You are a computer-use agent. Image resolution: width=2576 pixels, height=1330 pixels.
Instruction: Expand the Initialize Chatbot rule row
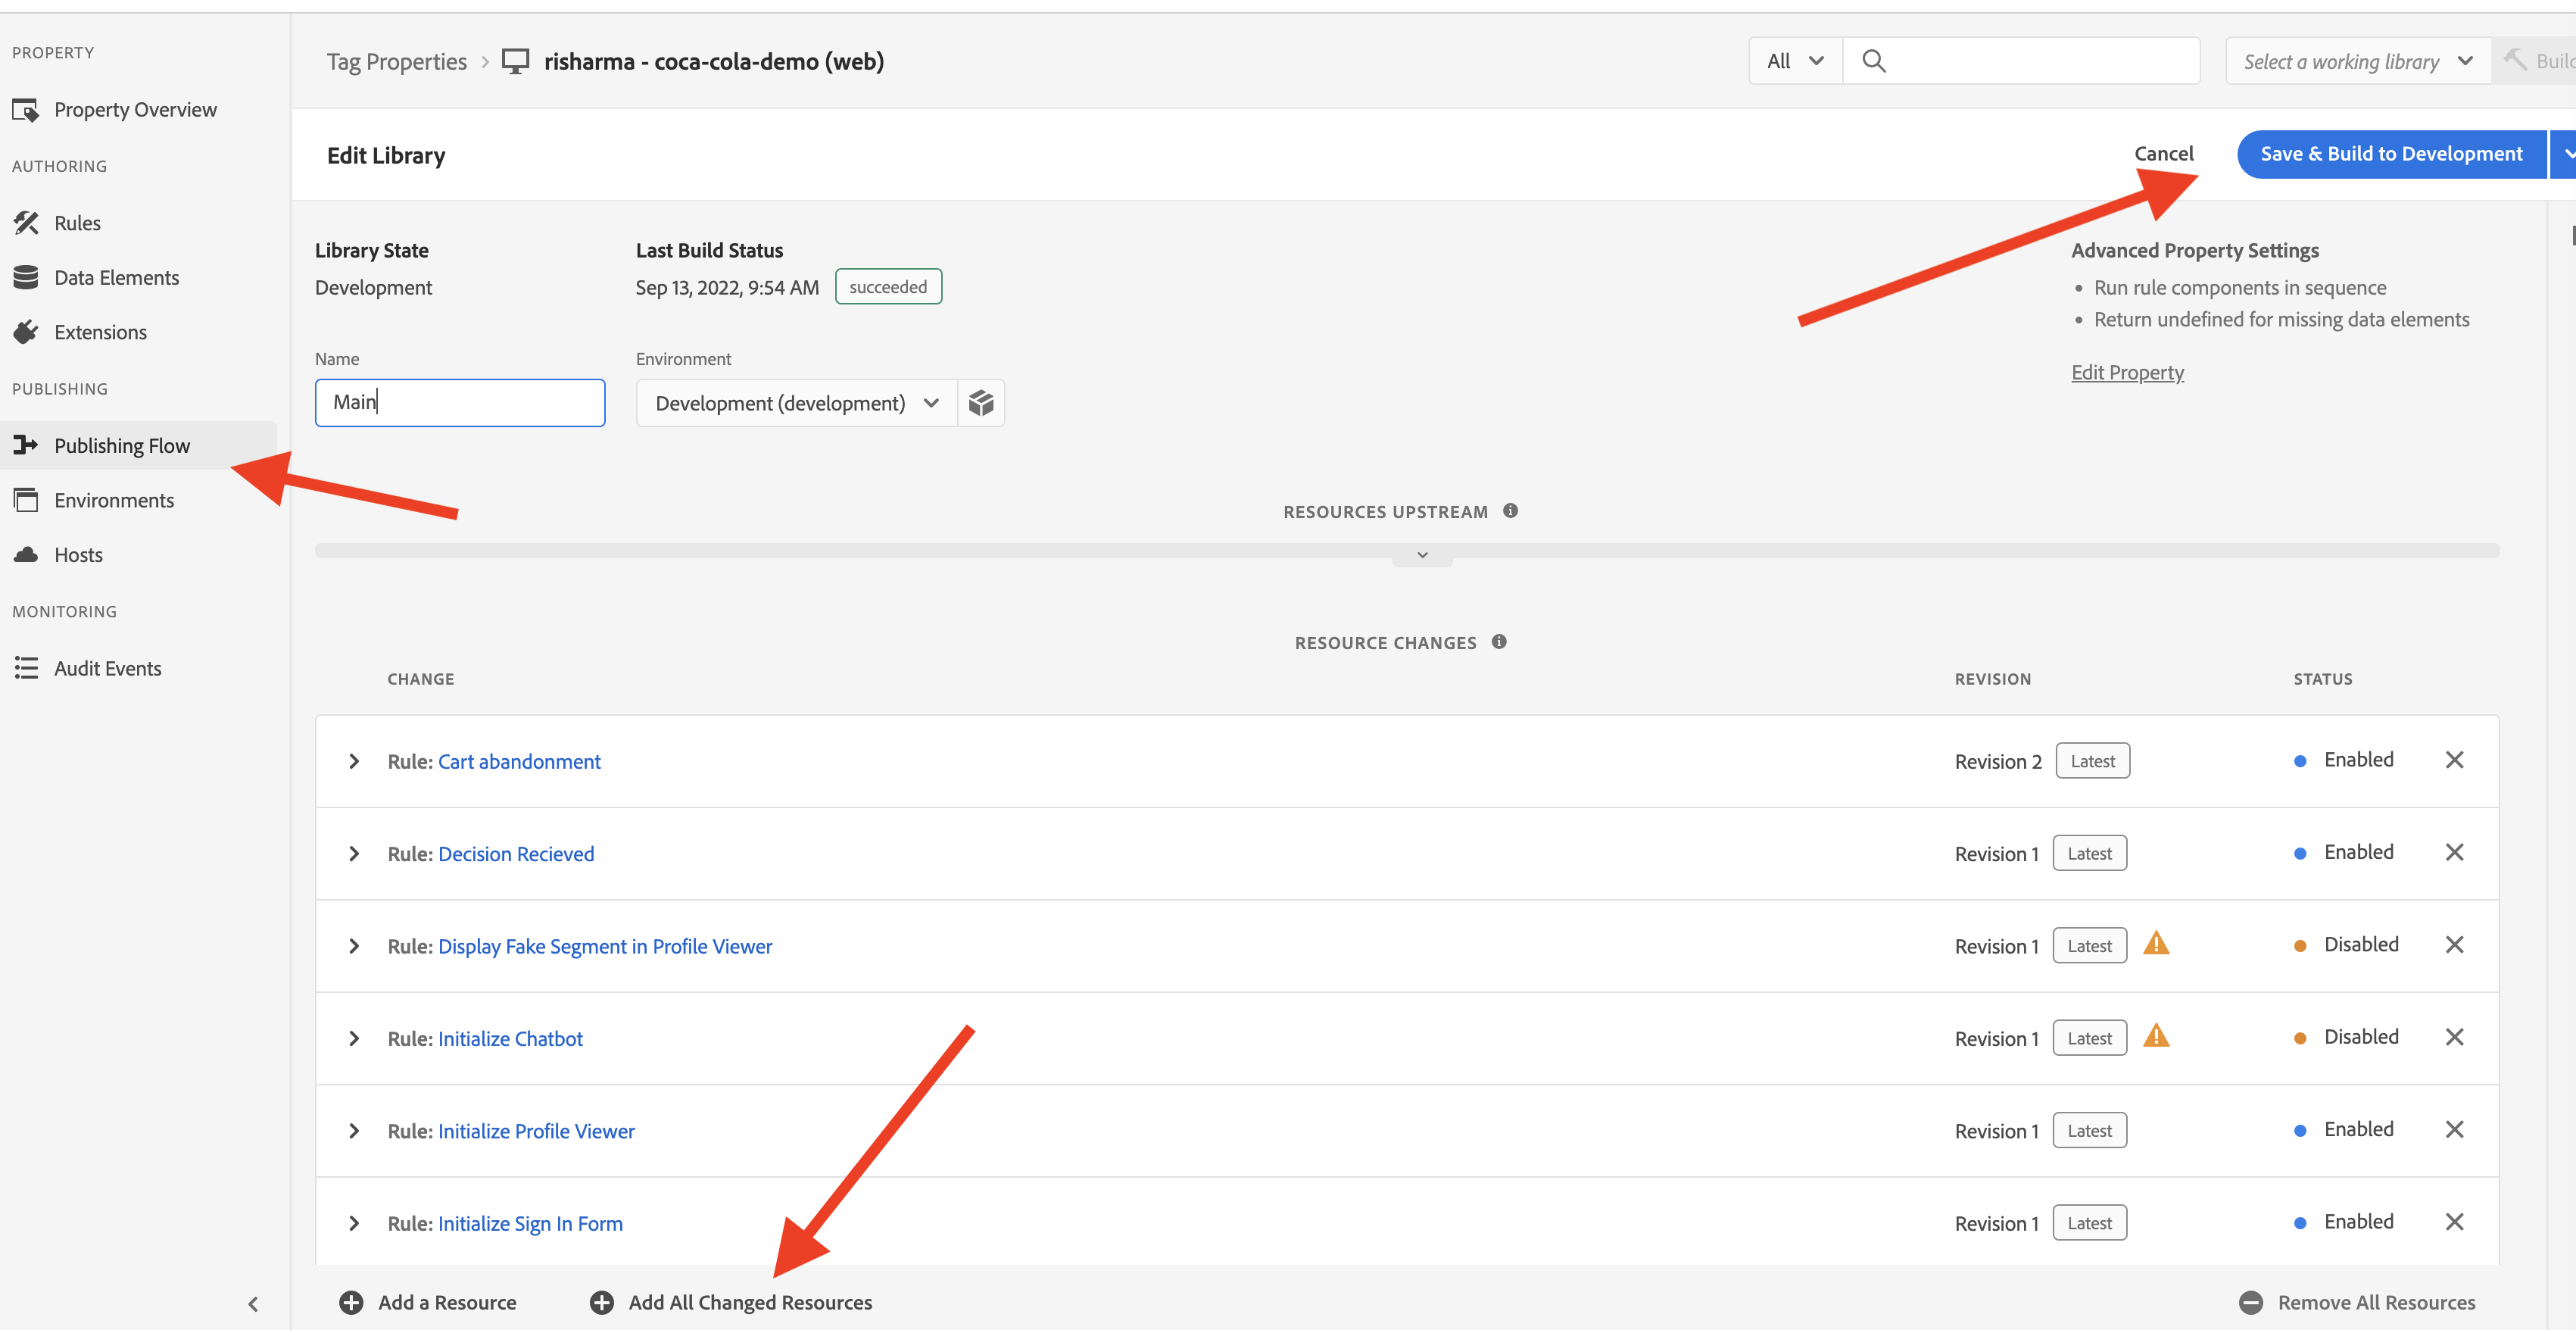coord(354,1039)
